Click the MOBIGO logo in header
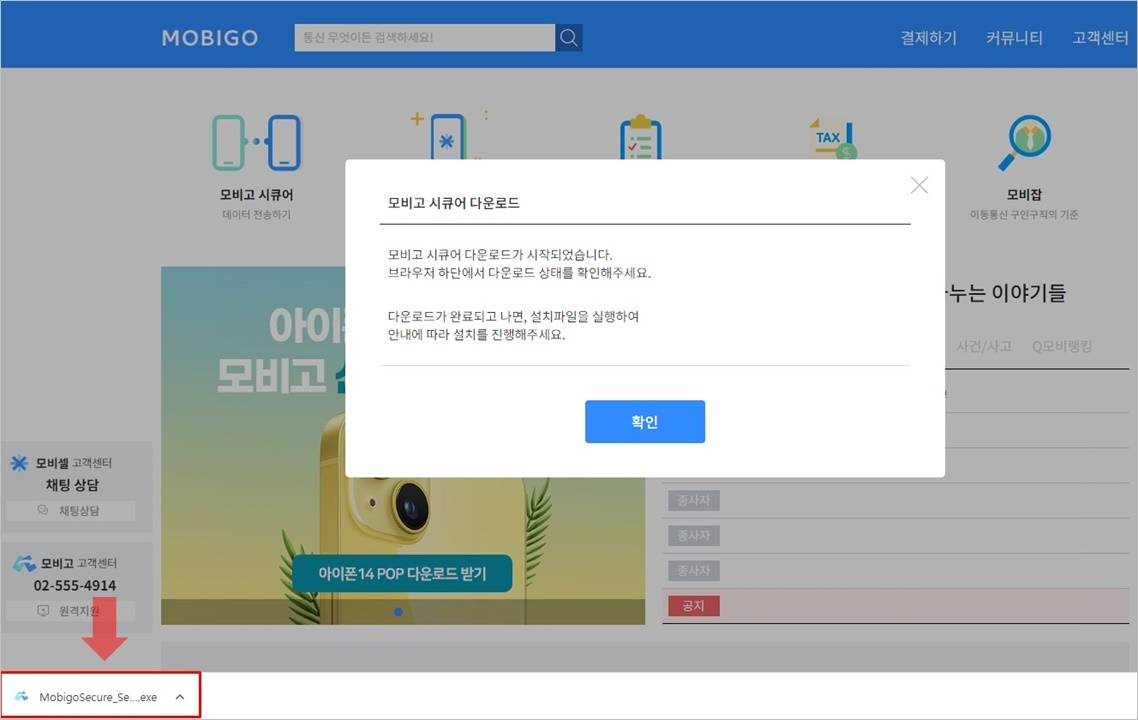The image size is (1138, 720). 210,38
